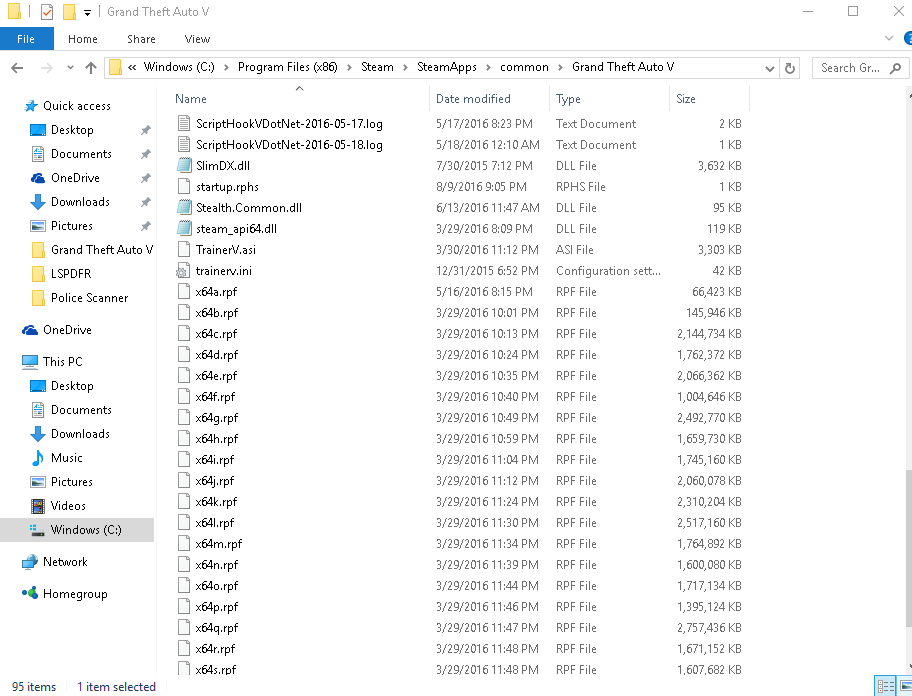Expand the chevron after common in breadcrumb

pos(560,67)
